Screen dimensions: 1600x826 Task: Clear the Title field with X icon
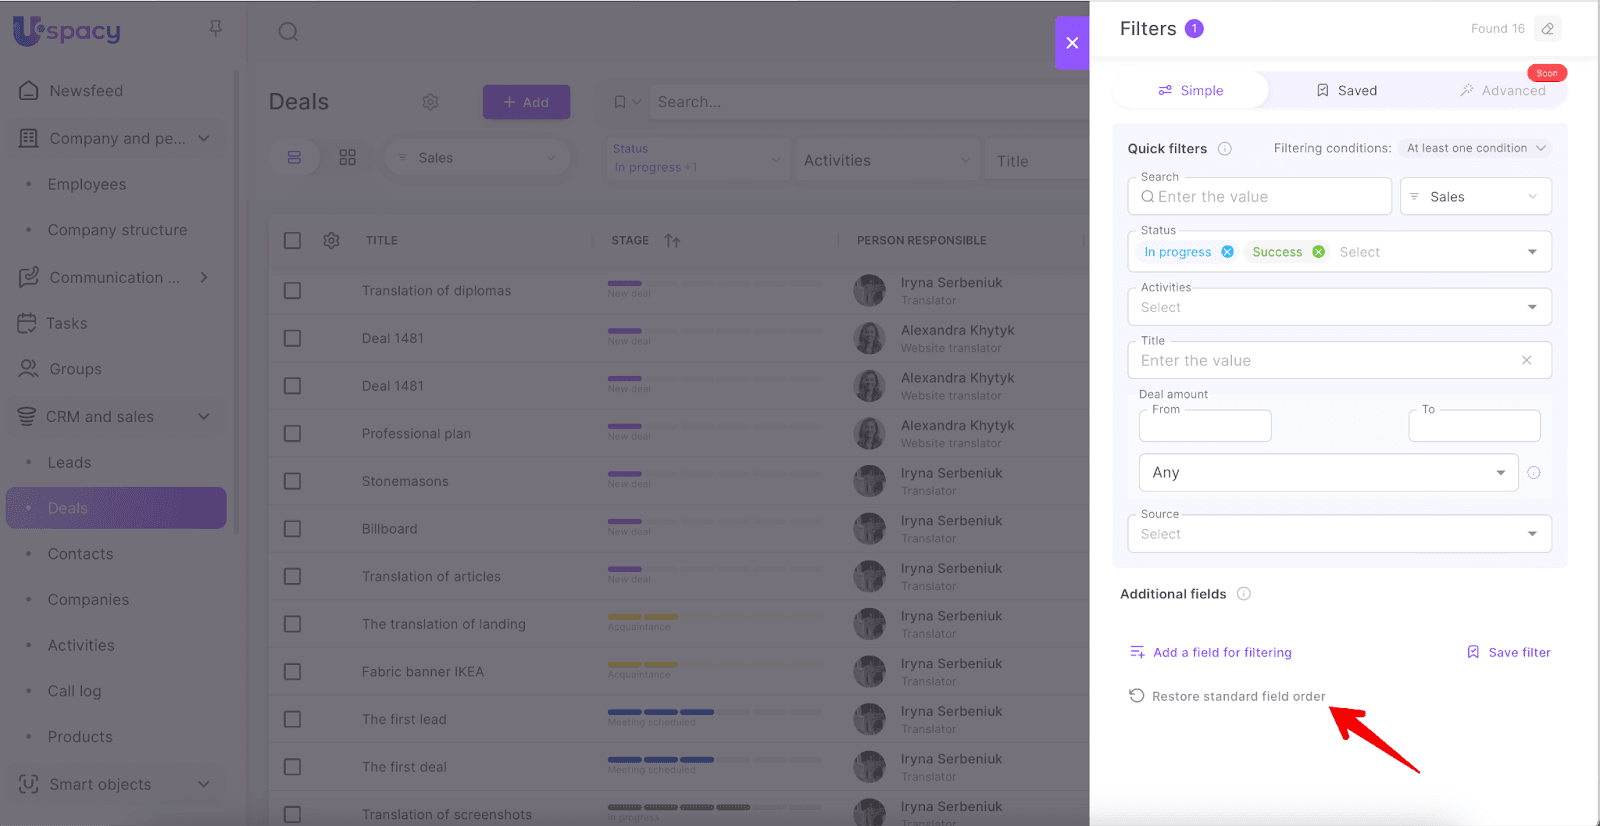point(1526,361)
